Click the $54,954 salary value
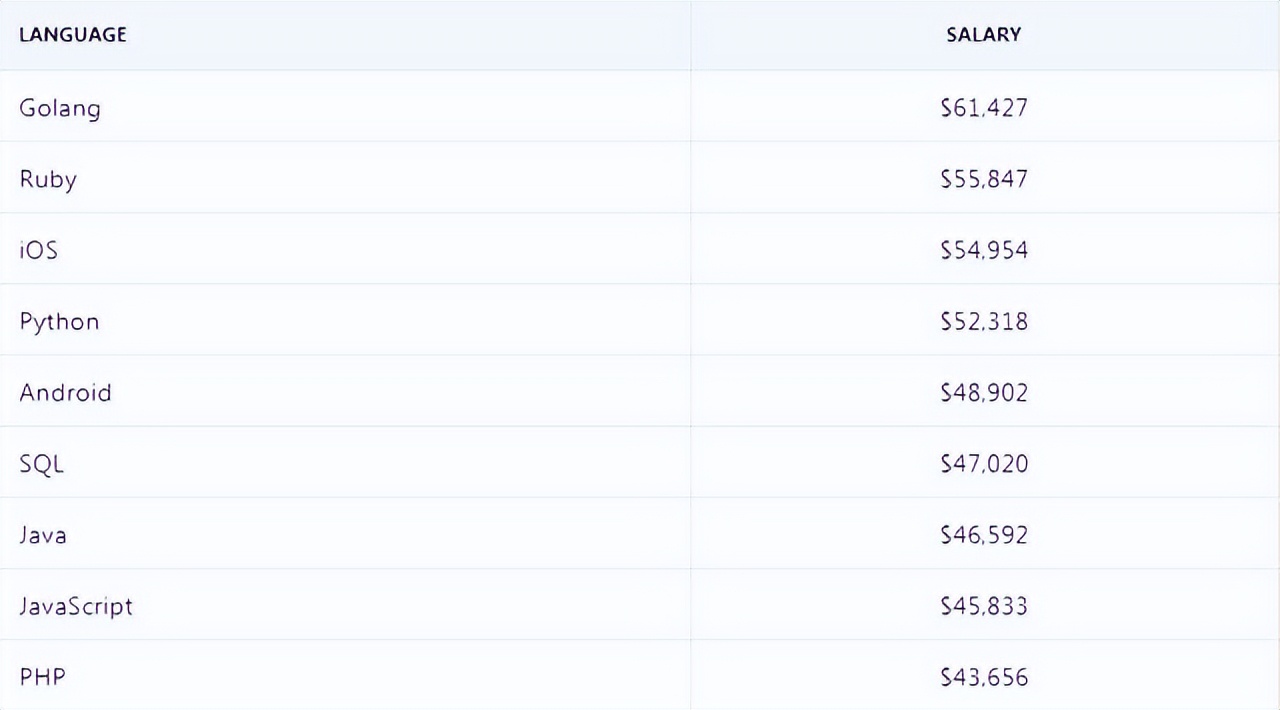Viewport: 1280px width, 710px height. coord(984,250)
